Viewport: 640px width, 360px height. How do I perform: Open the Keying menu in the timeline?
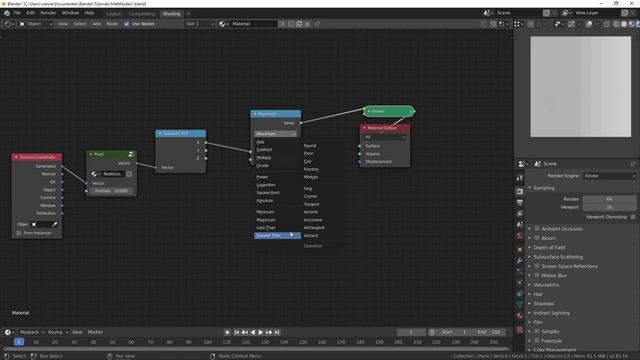point(58,332)
